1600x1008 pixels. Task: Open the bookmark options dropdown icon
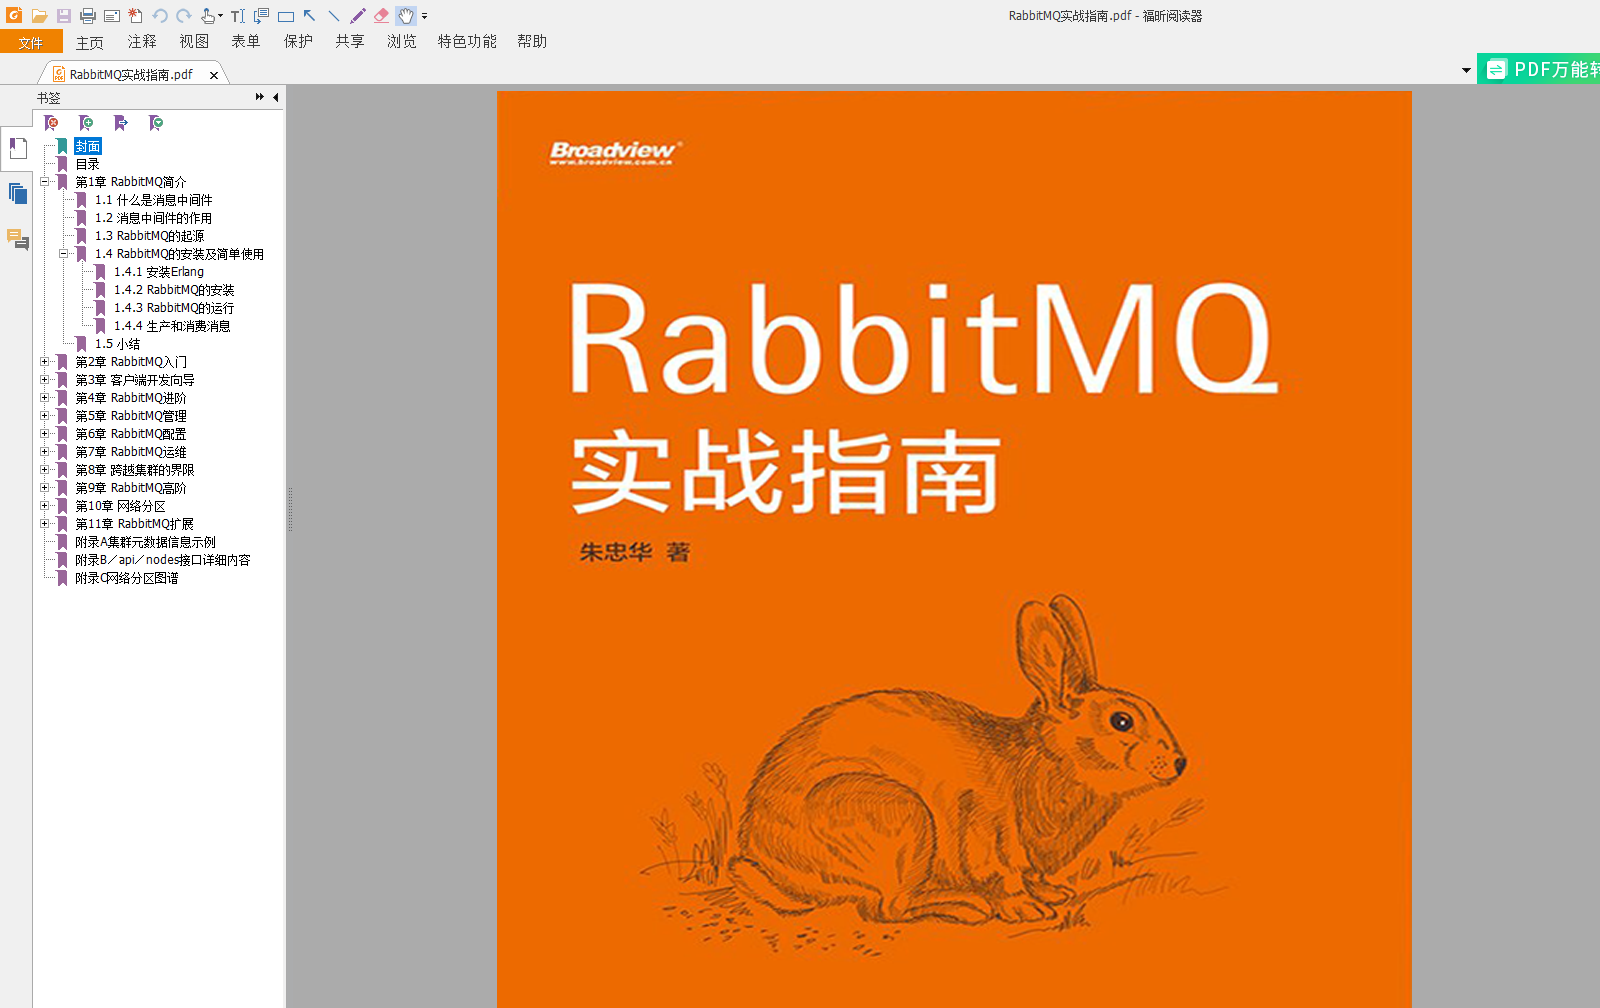click(156, 123)
